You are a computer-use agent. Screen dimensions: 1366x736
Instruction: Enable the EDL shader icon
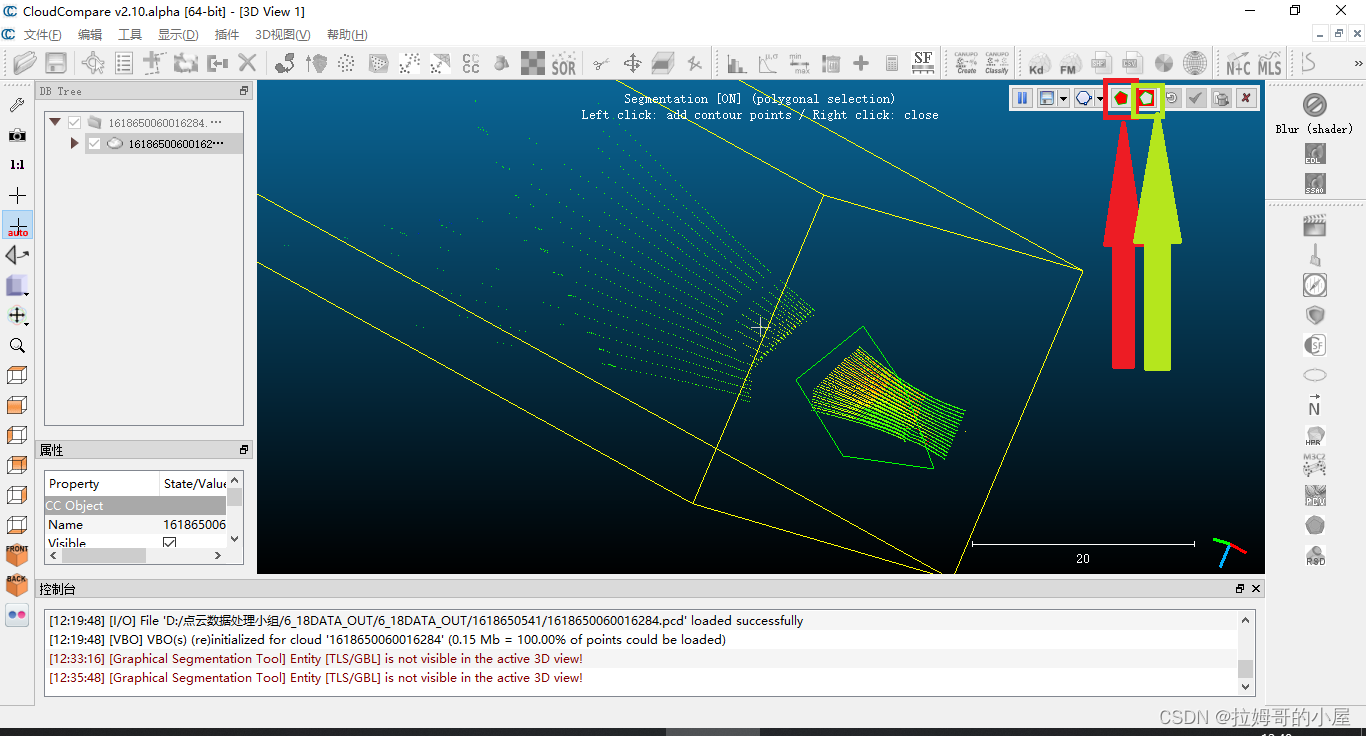tap(1314, 154)
